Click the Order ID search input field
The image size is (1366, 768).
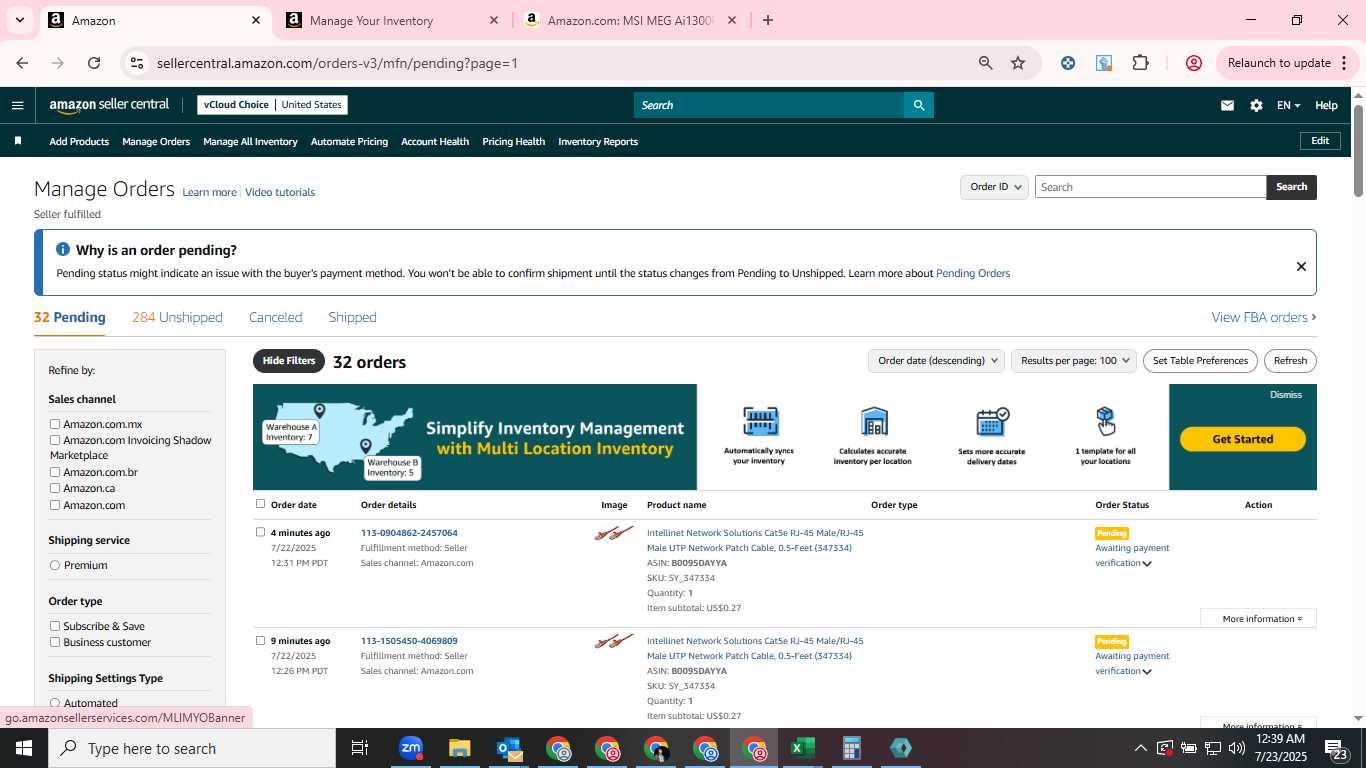[x=1150, y=187]
